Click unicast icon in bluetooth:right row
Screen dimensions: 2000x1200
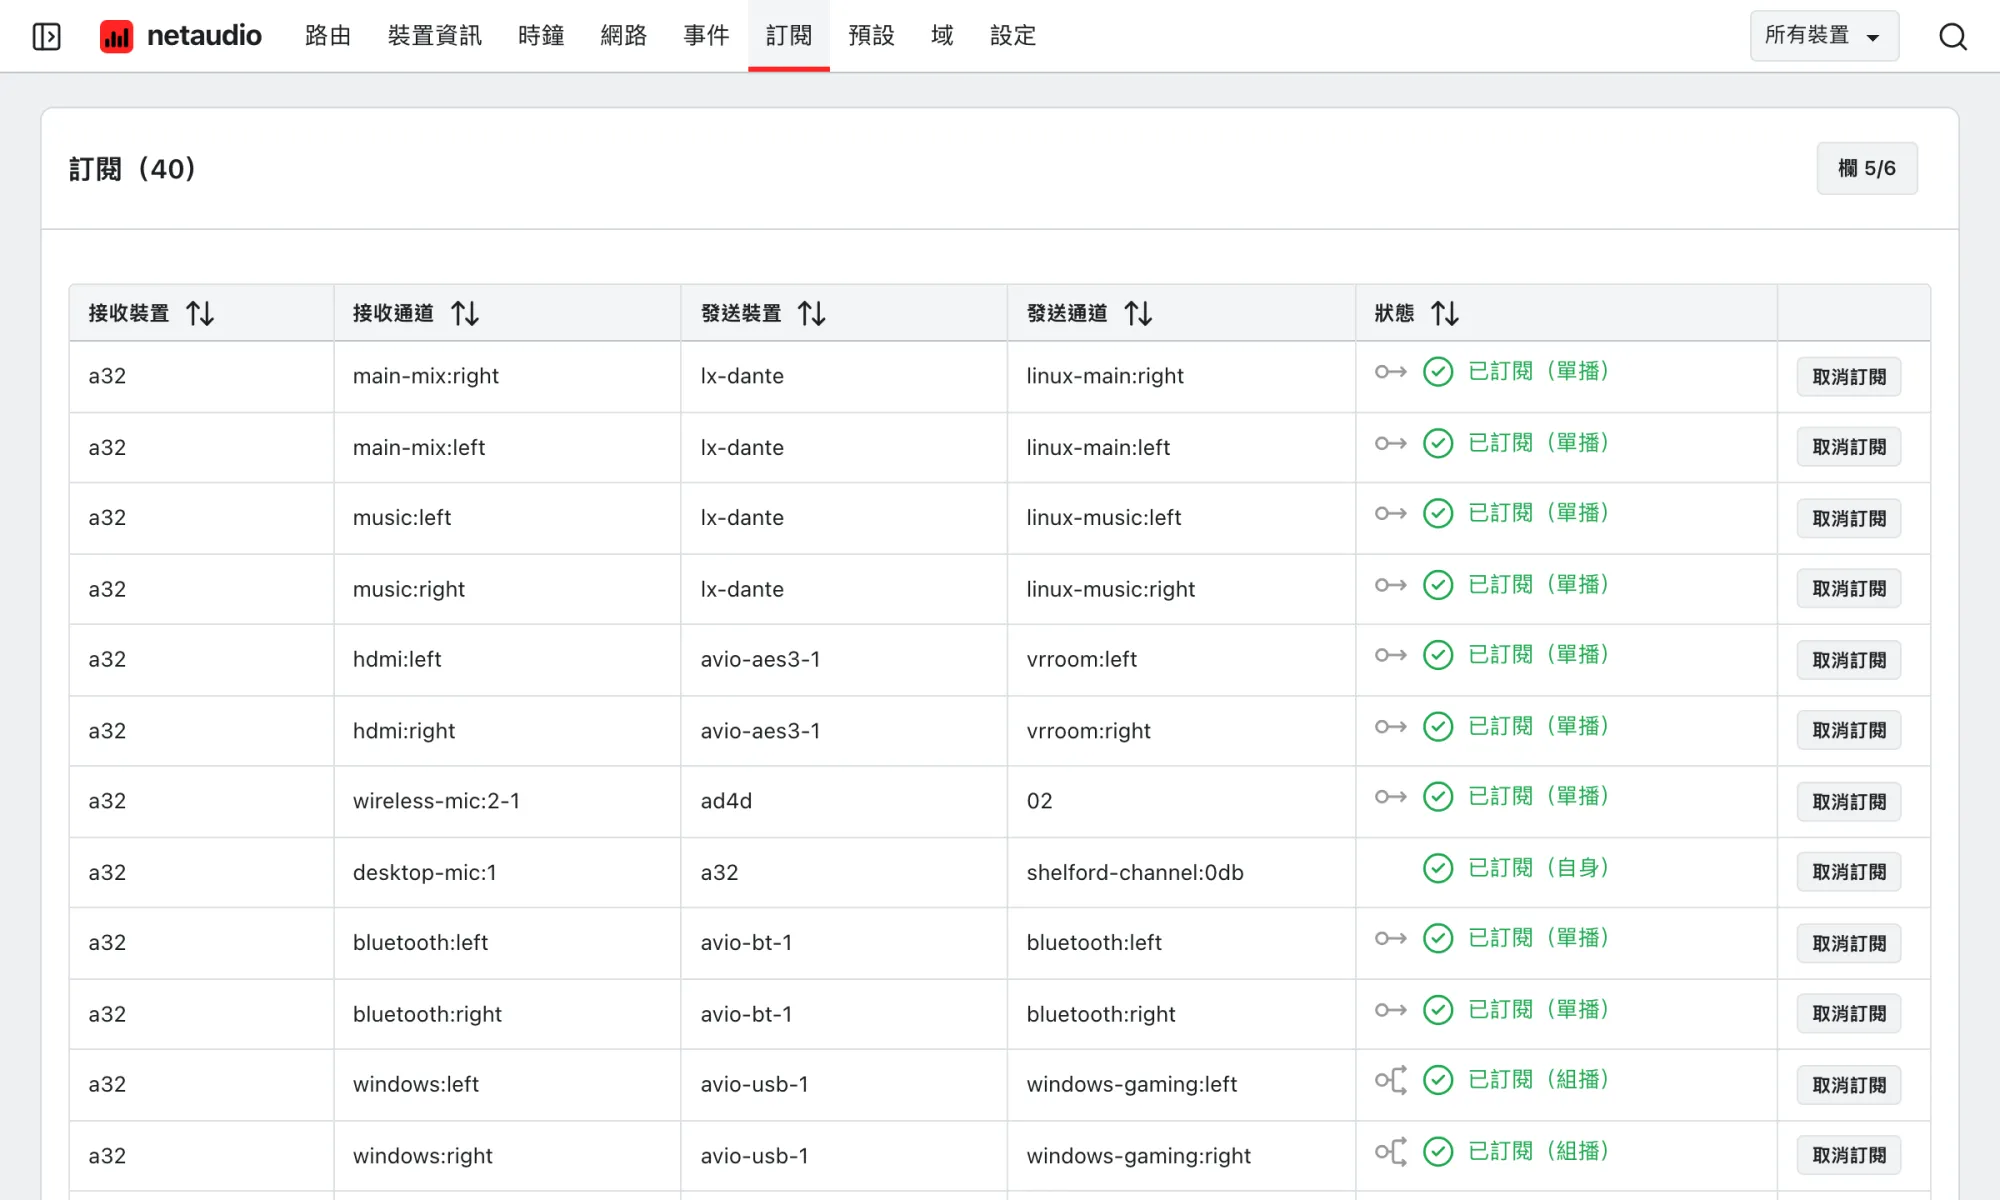[1390, 1010]
